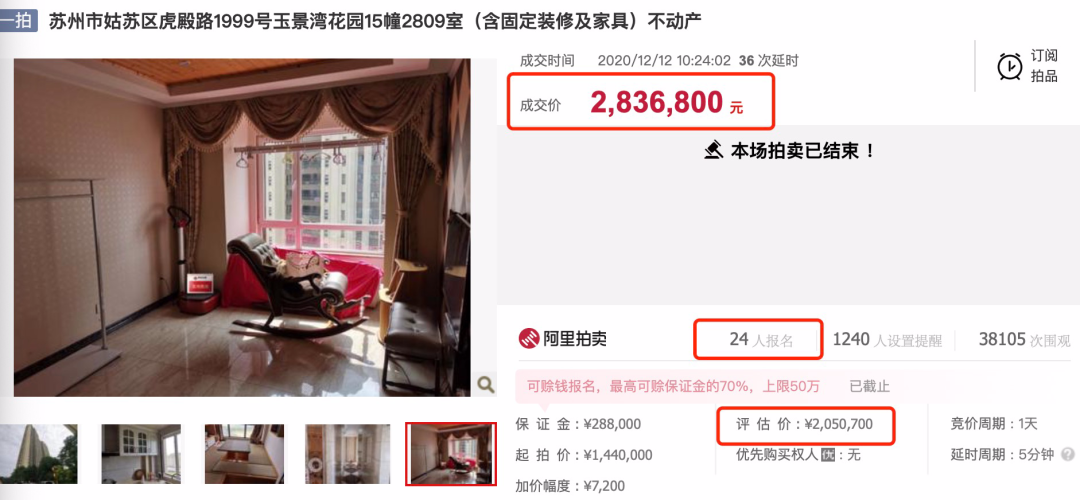Image resolution: width=1080 pixels, height=500 pixels.
Task: Select the highlighted living room thumbnail
Action: click(x=450, y=454)
